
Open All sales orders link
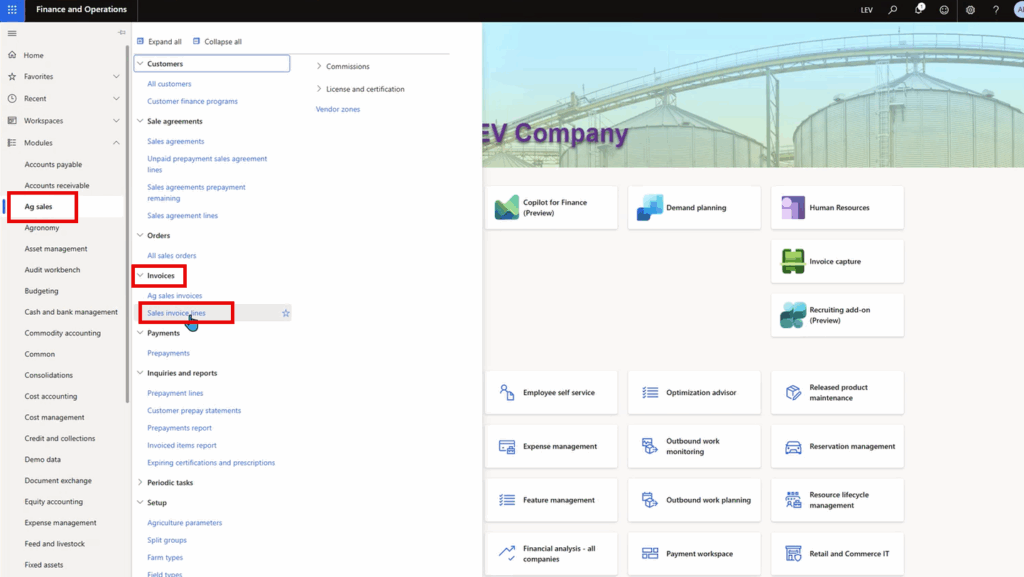point(172,255)
